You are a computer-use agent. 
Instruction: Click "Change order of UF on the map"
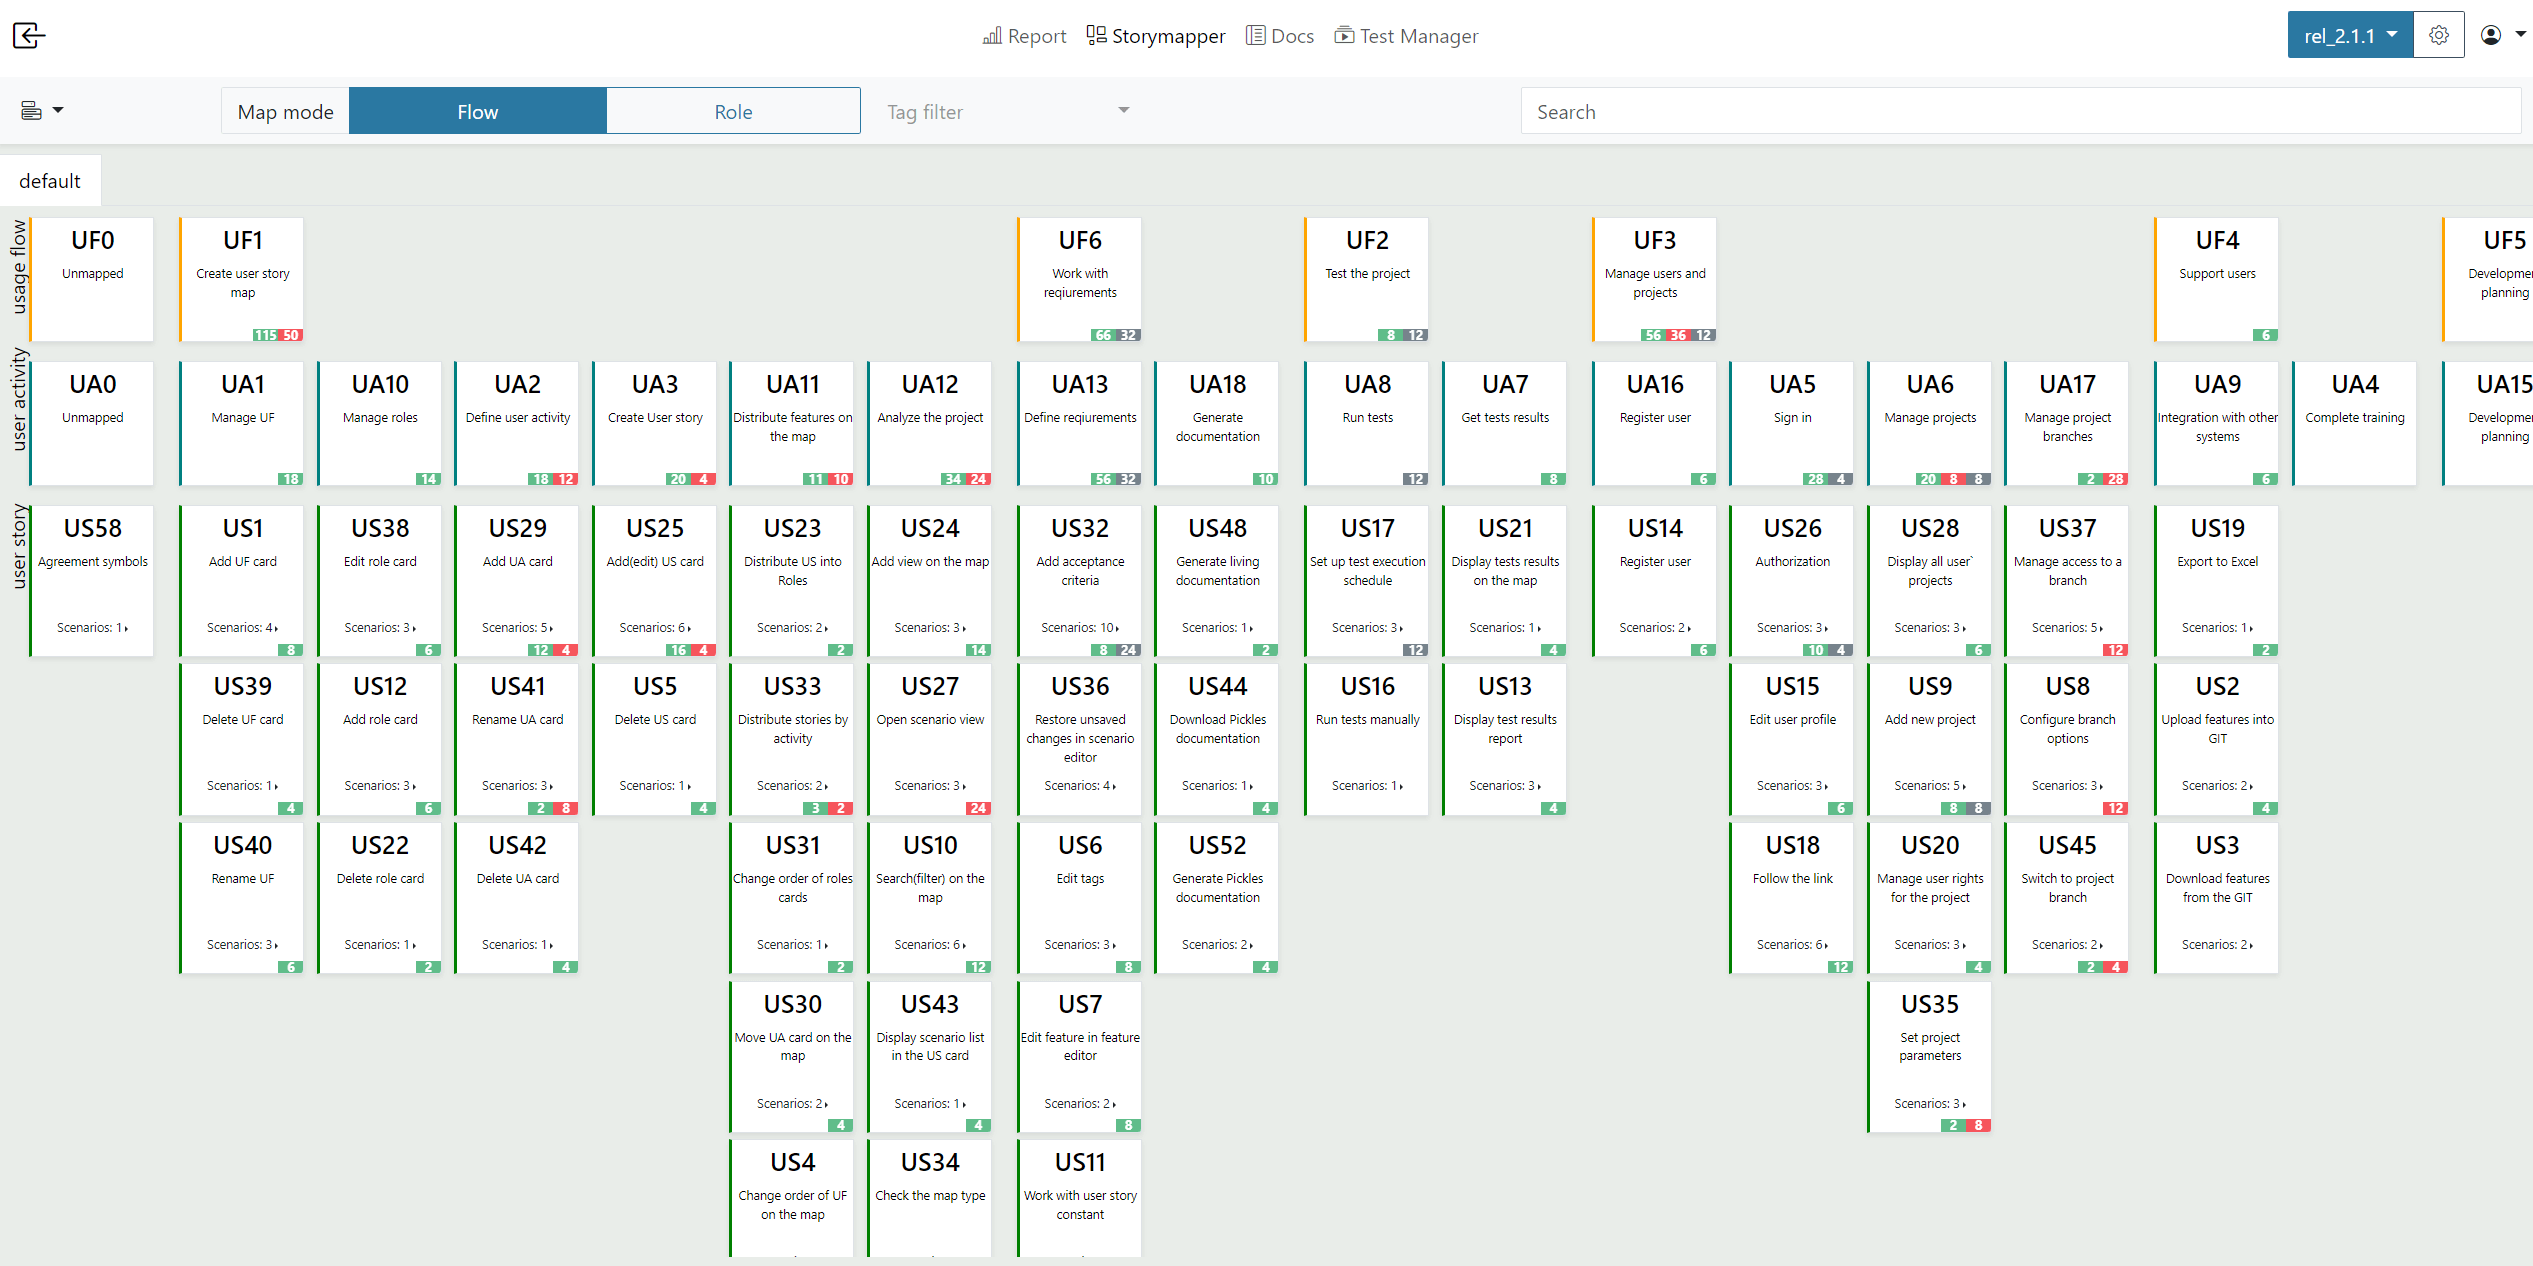[x=793, y=1205]
